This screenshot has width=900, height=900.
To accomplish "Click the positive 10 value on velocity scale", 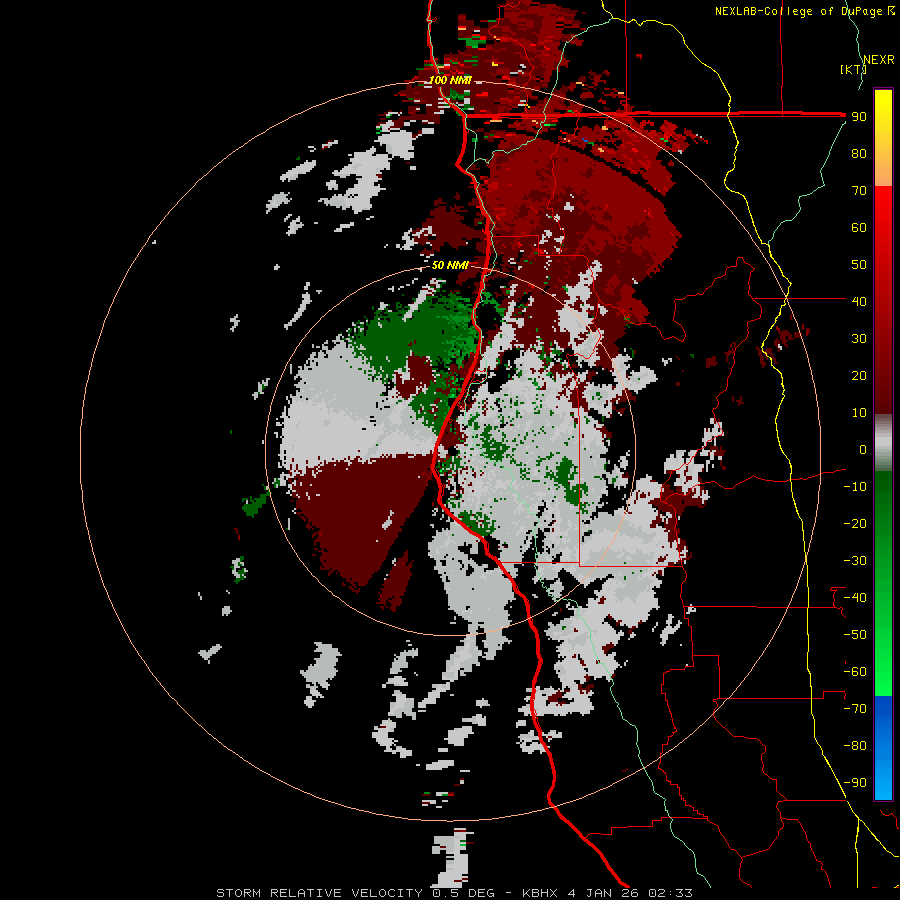I will [859, 413].
